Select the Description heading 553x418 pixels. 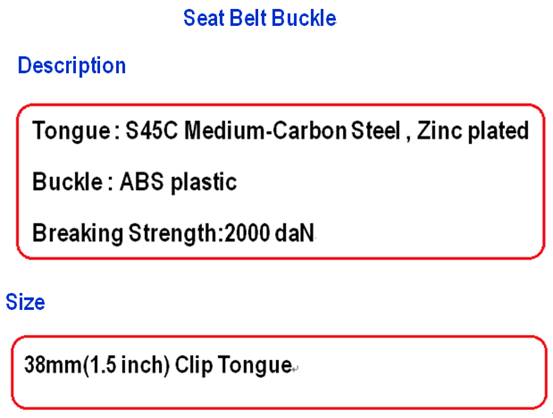click(x=72, y=66)
